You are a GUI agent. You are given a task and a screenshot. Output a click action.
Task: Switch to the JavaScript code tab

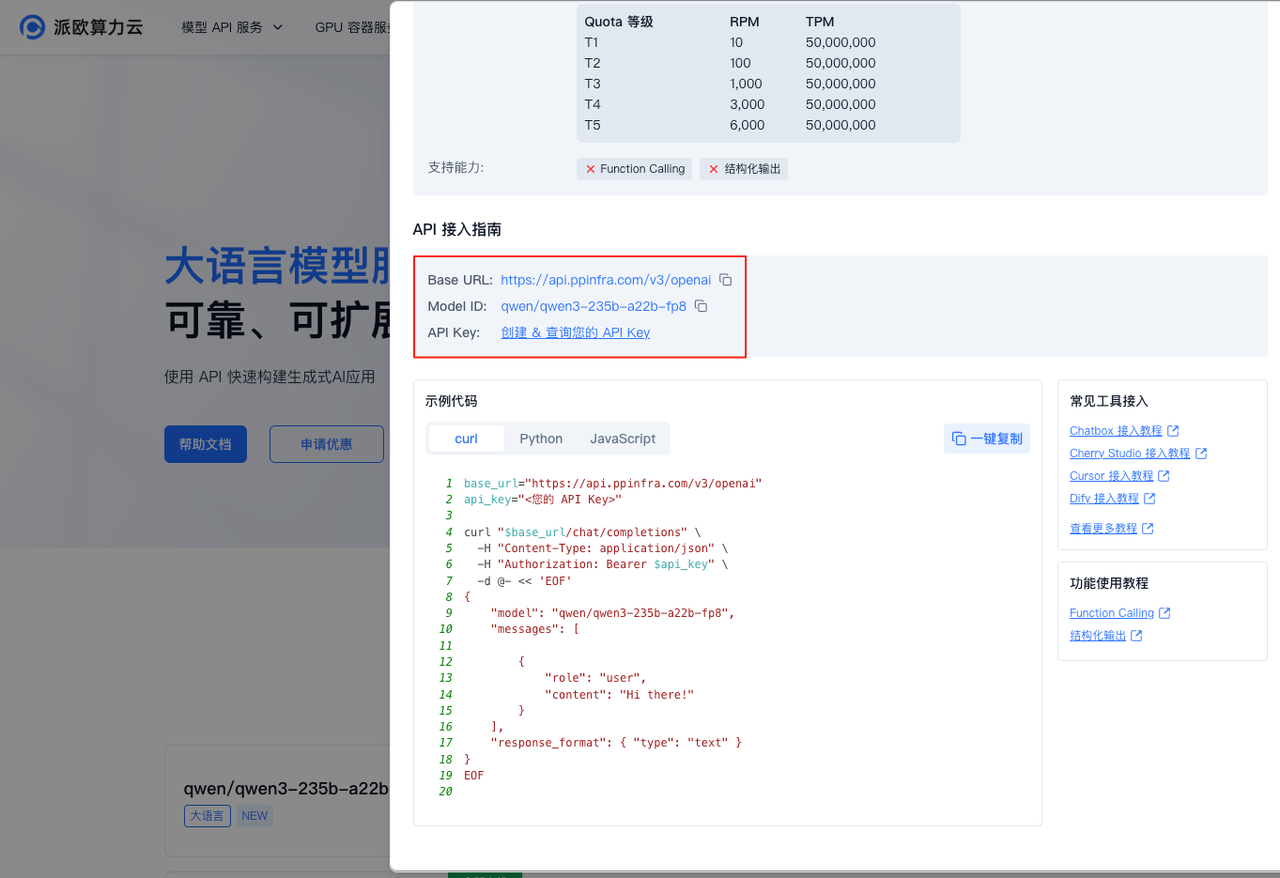(x=623, y=438)
